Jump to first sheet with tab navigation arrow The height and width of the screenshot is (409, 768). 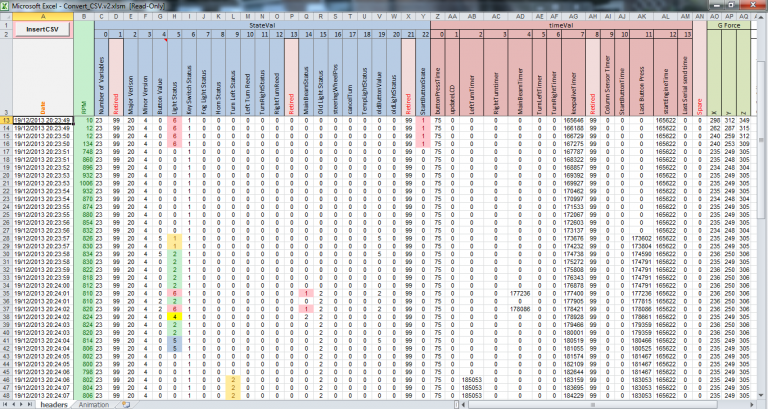(x=6, y=405)
